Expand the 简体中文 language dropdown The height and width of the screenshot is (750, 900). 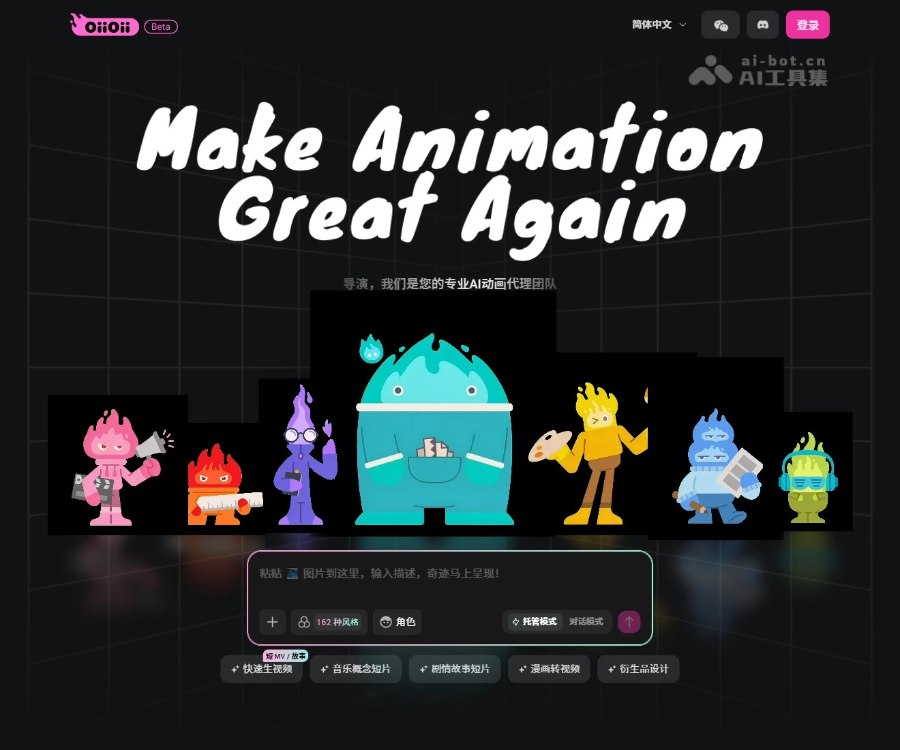click(659, 25)
